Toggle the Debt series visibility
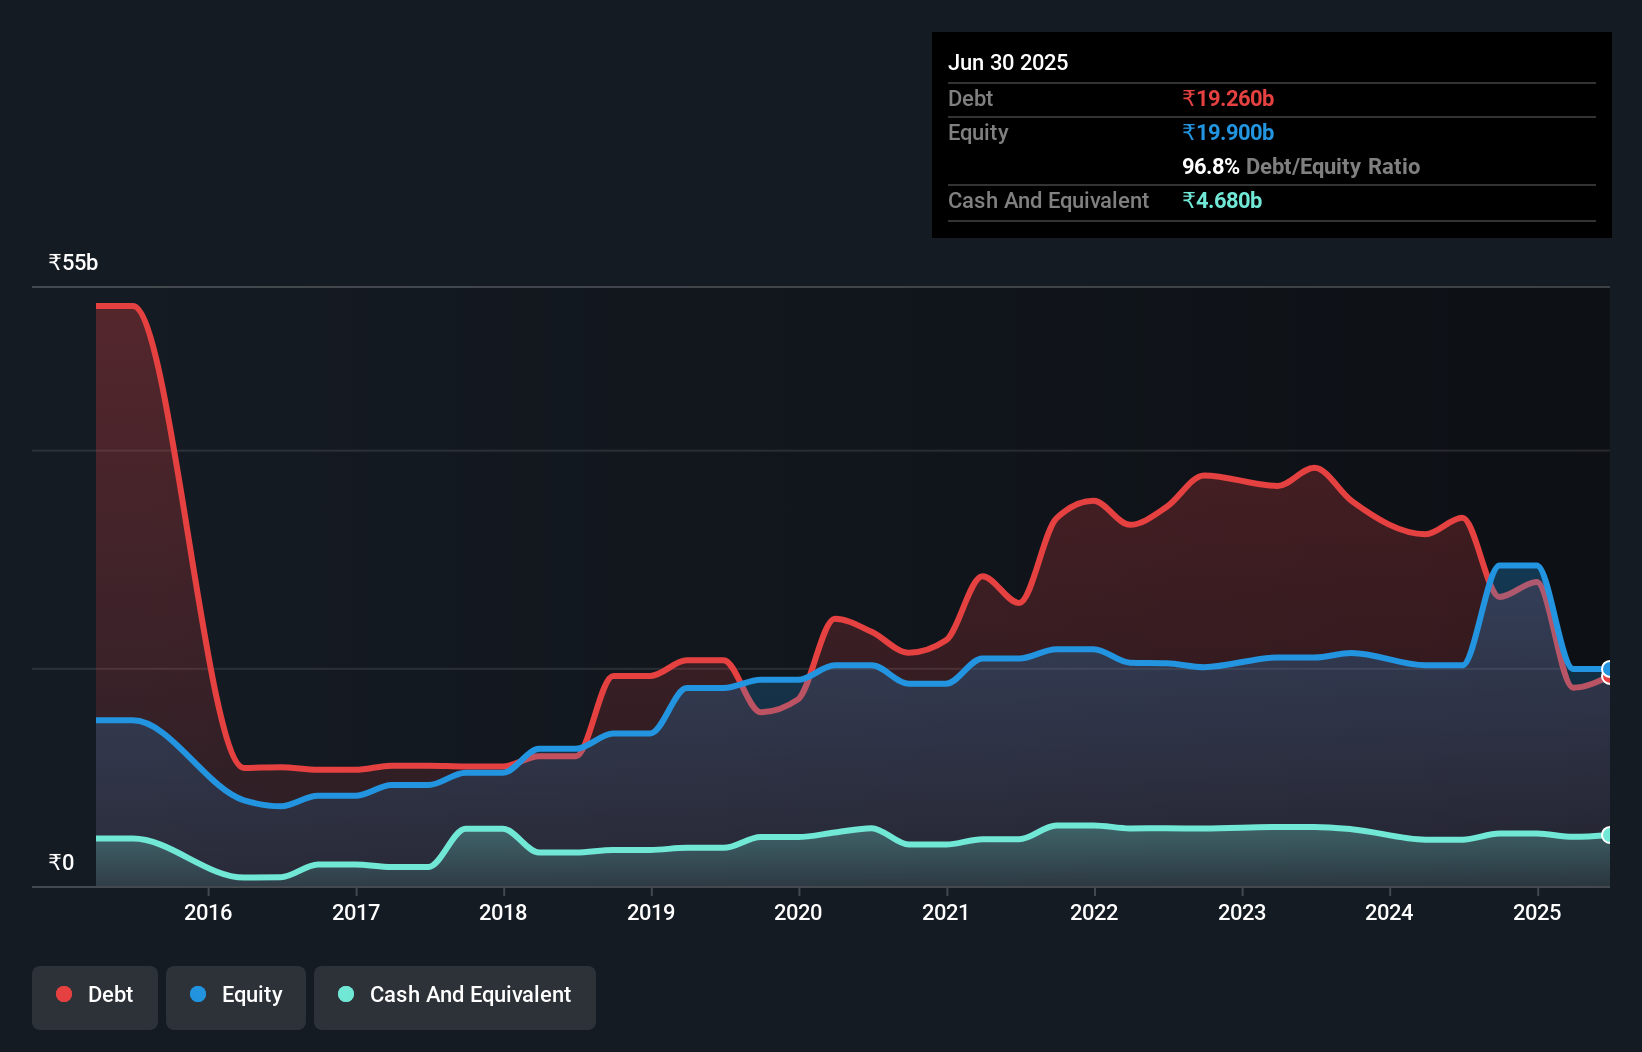 [94, 995]
